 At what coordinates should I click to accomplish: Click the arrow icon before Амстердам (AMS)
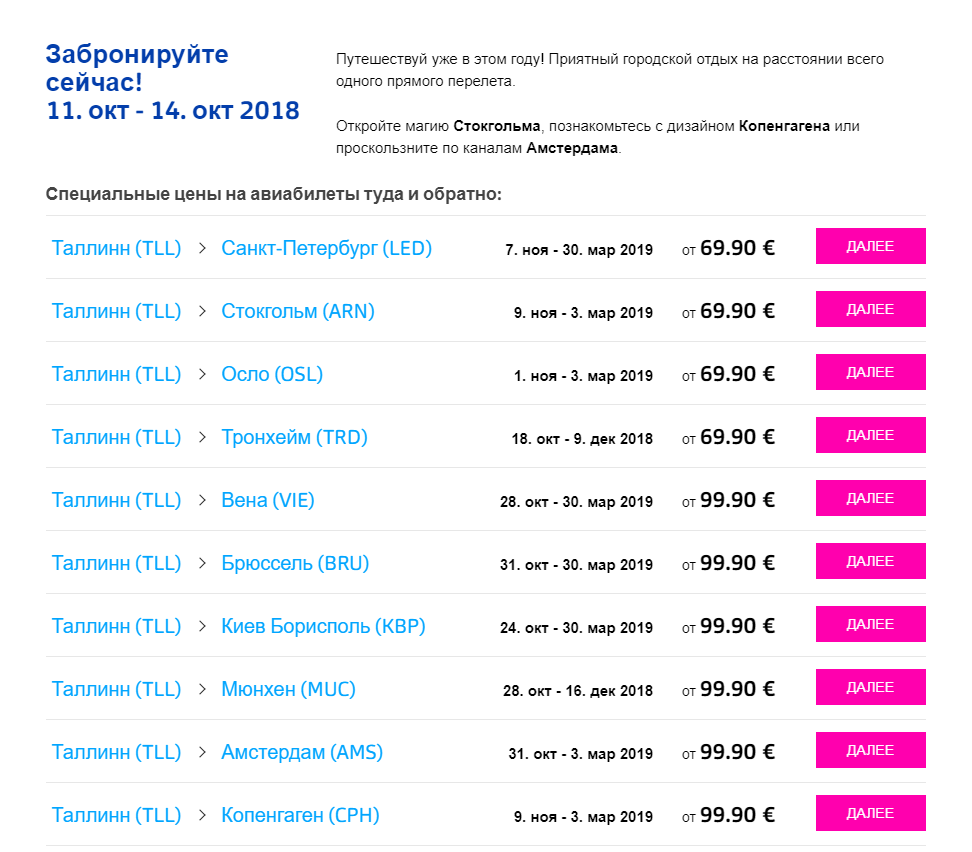pos(202,752)
